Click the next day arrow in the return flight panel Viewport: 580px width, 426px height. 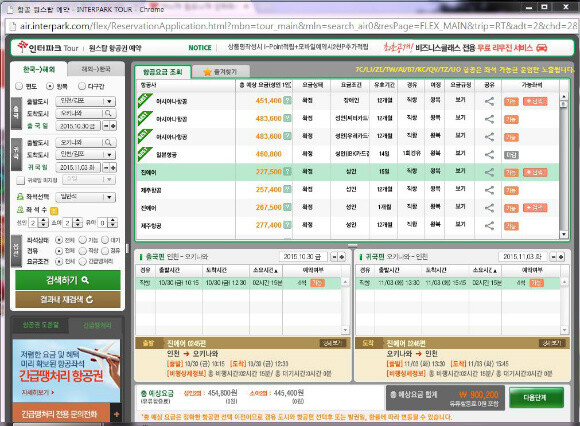561,257
